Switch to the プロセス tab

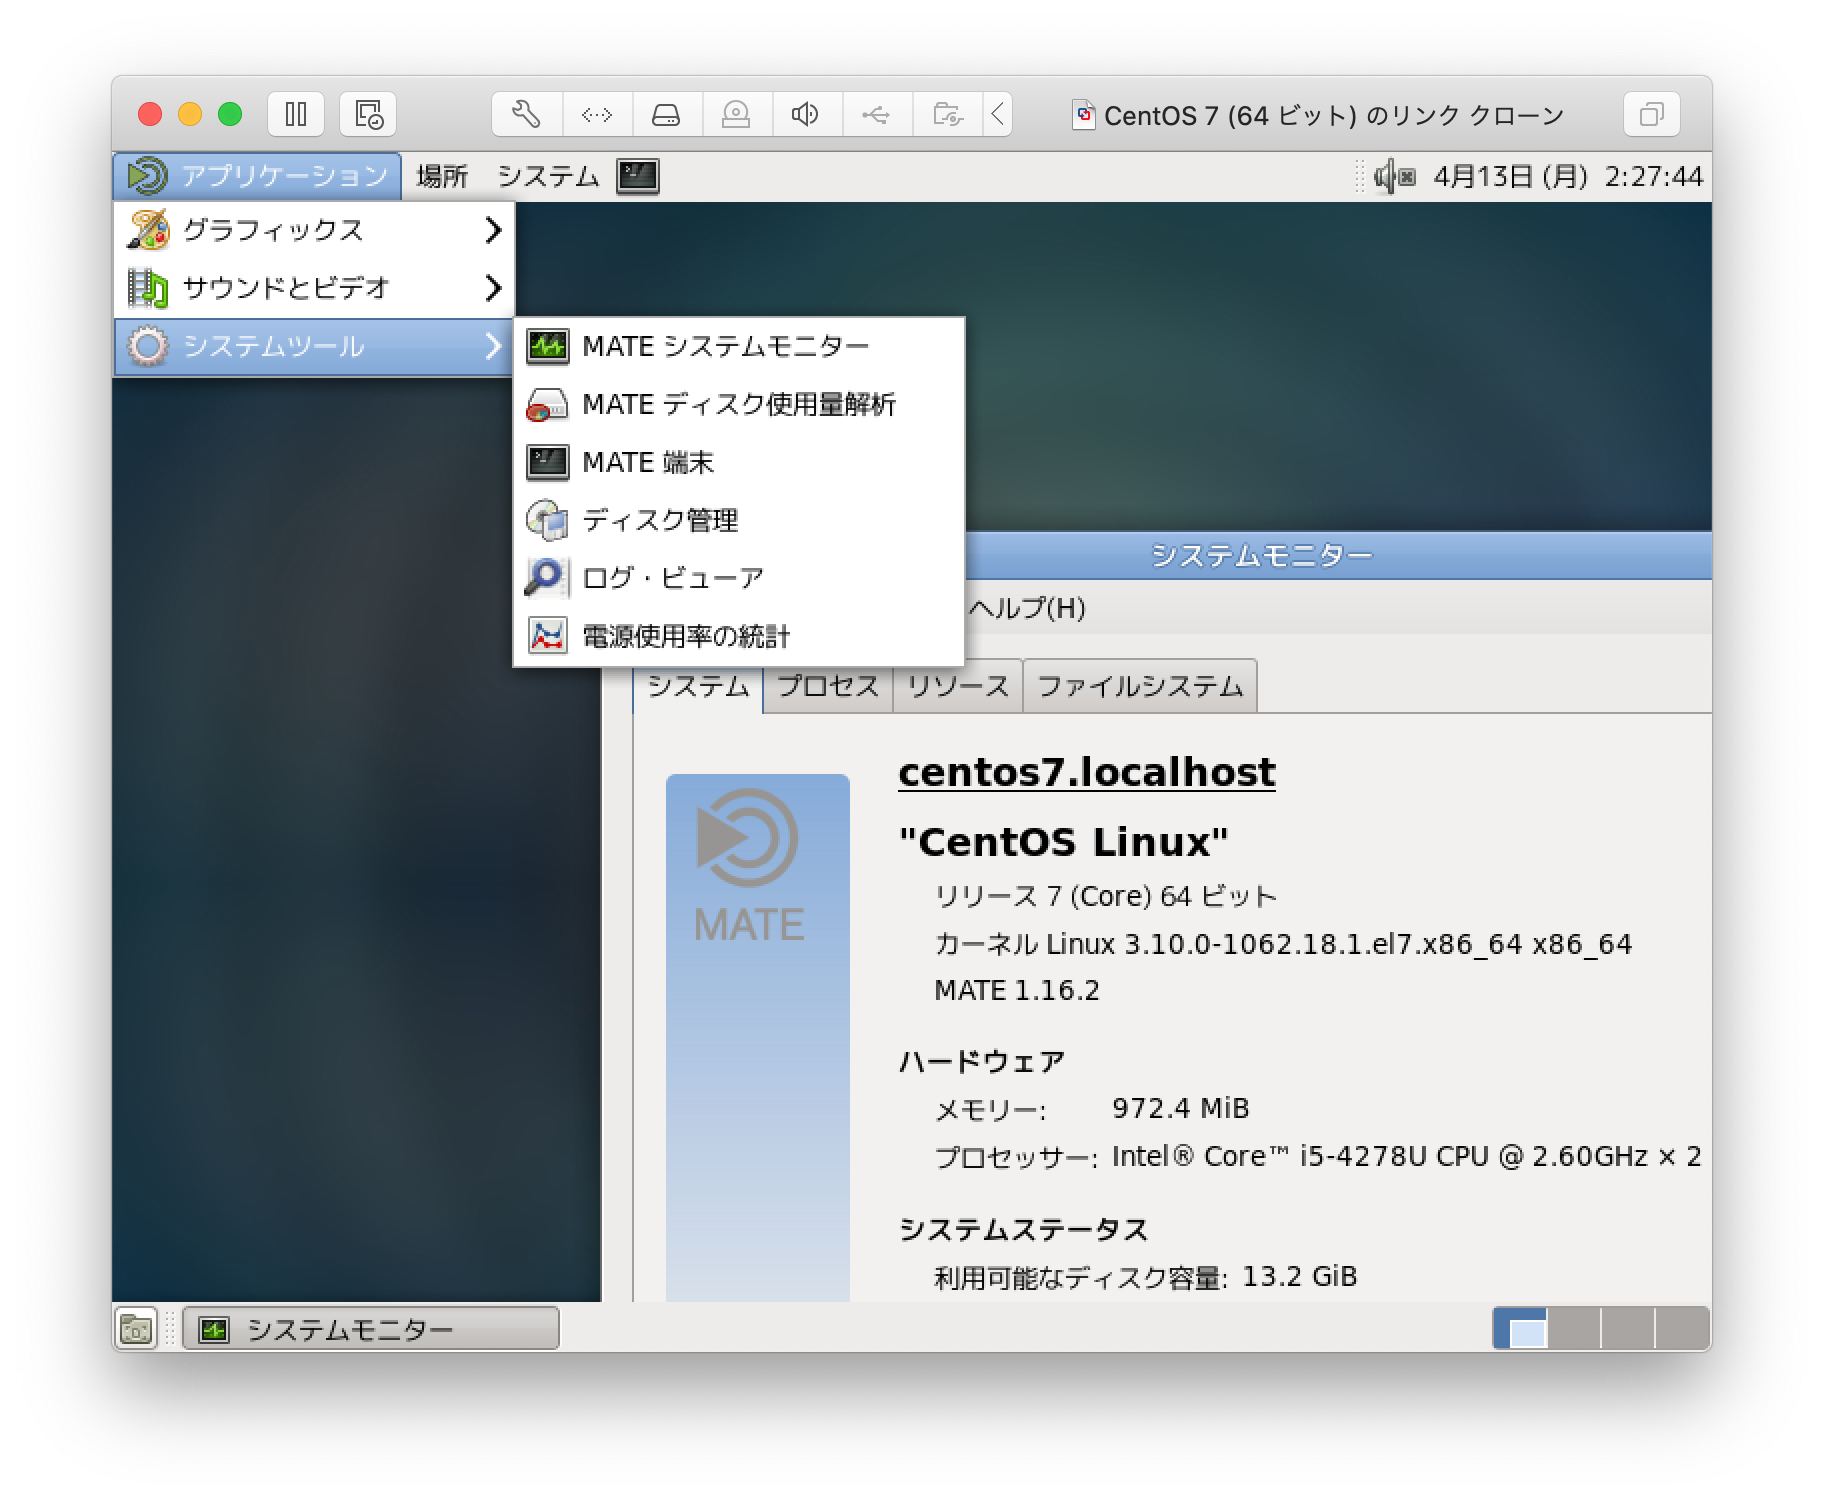pos(827,685)
